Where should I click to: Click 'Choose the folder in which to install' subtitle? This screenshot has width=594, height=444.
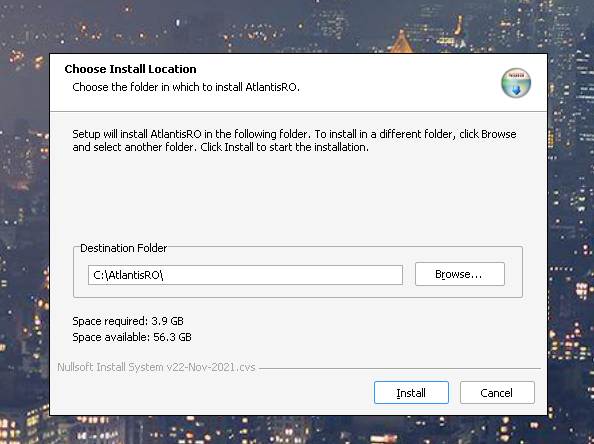coord(186,87)
